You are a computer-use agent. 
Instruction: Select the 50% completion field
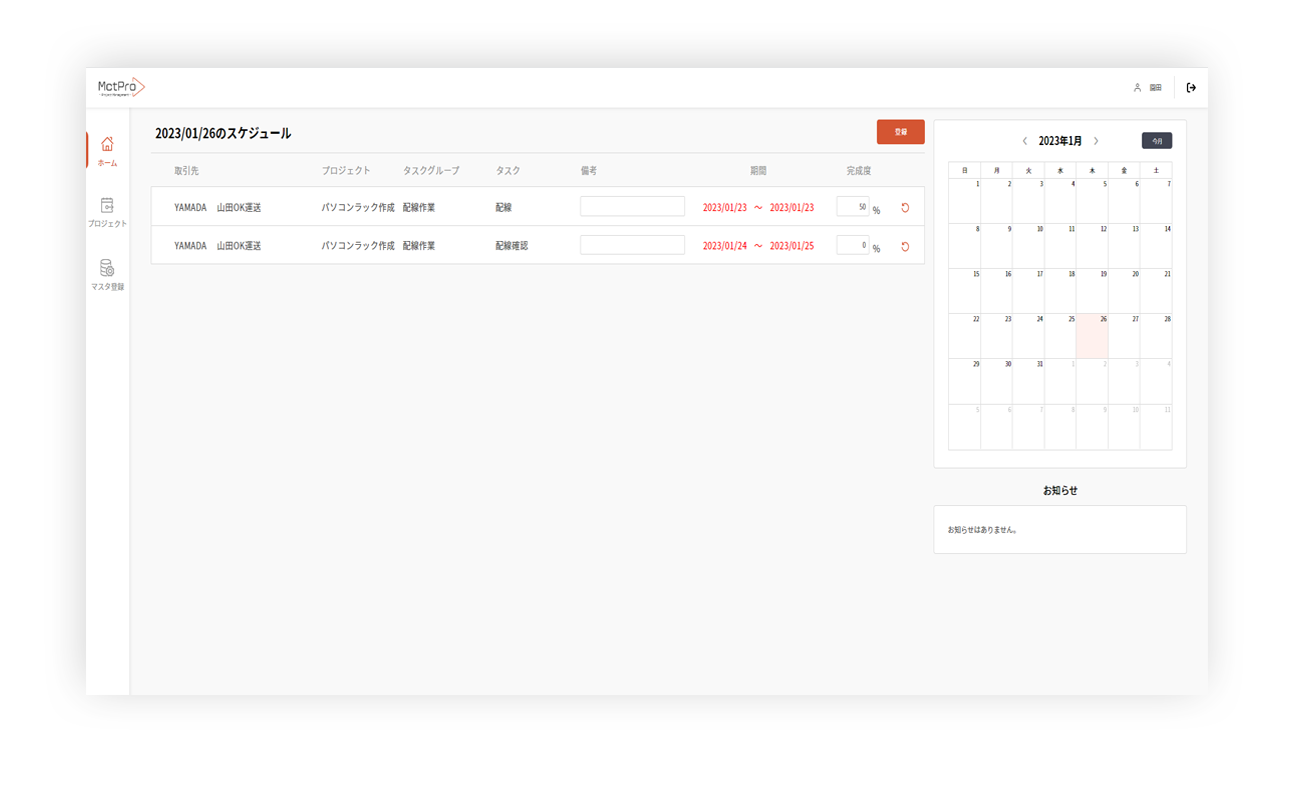852,207
